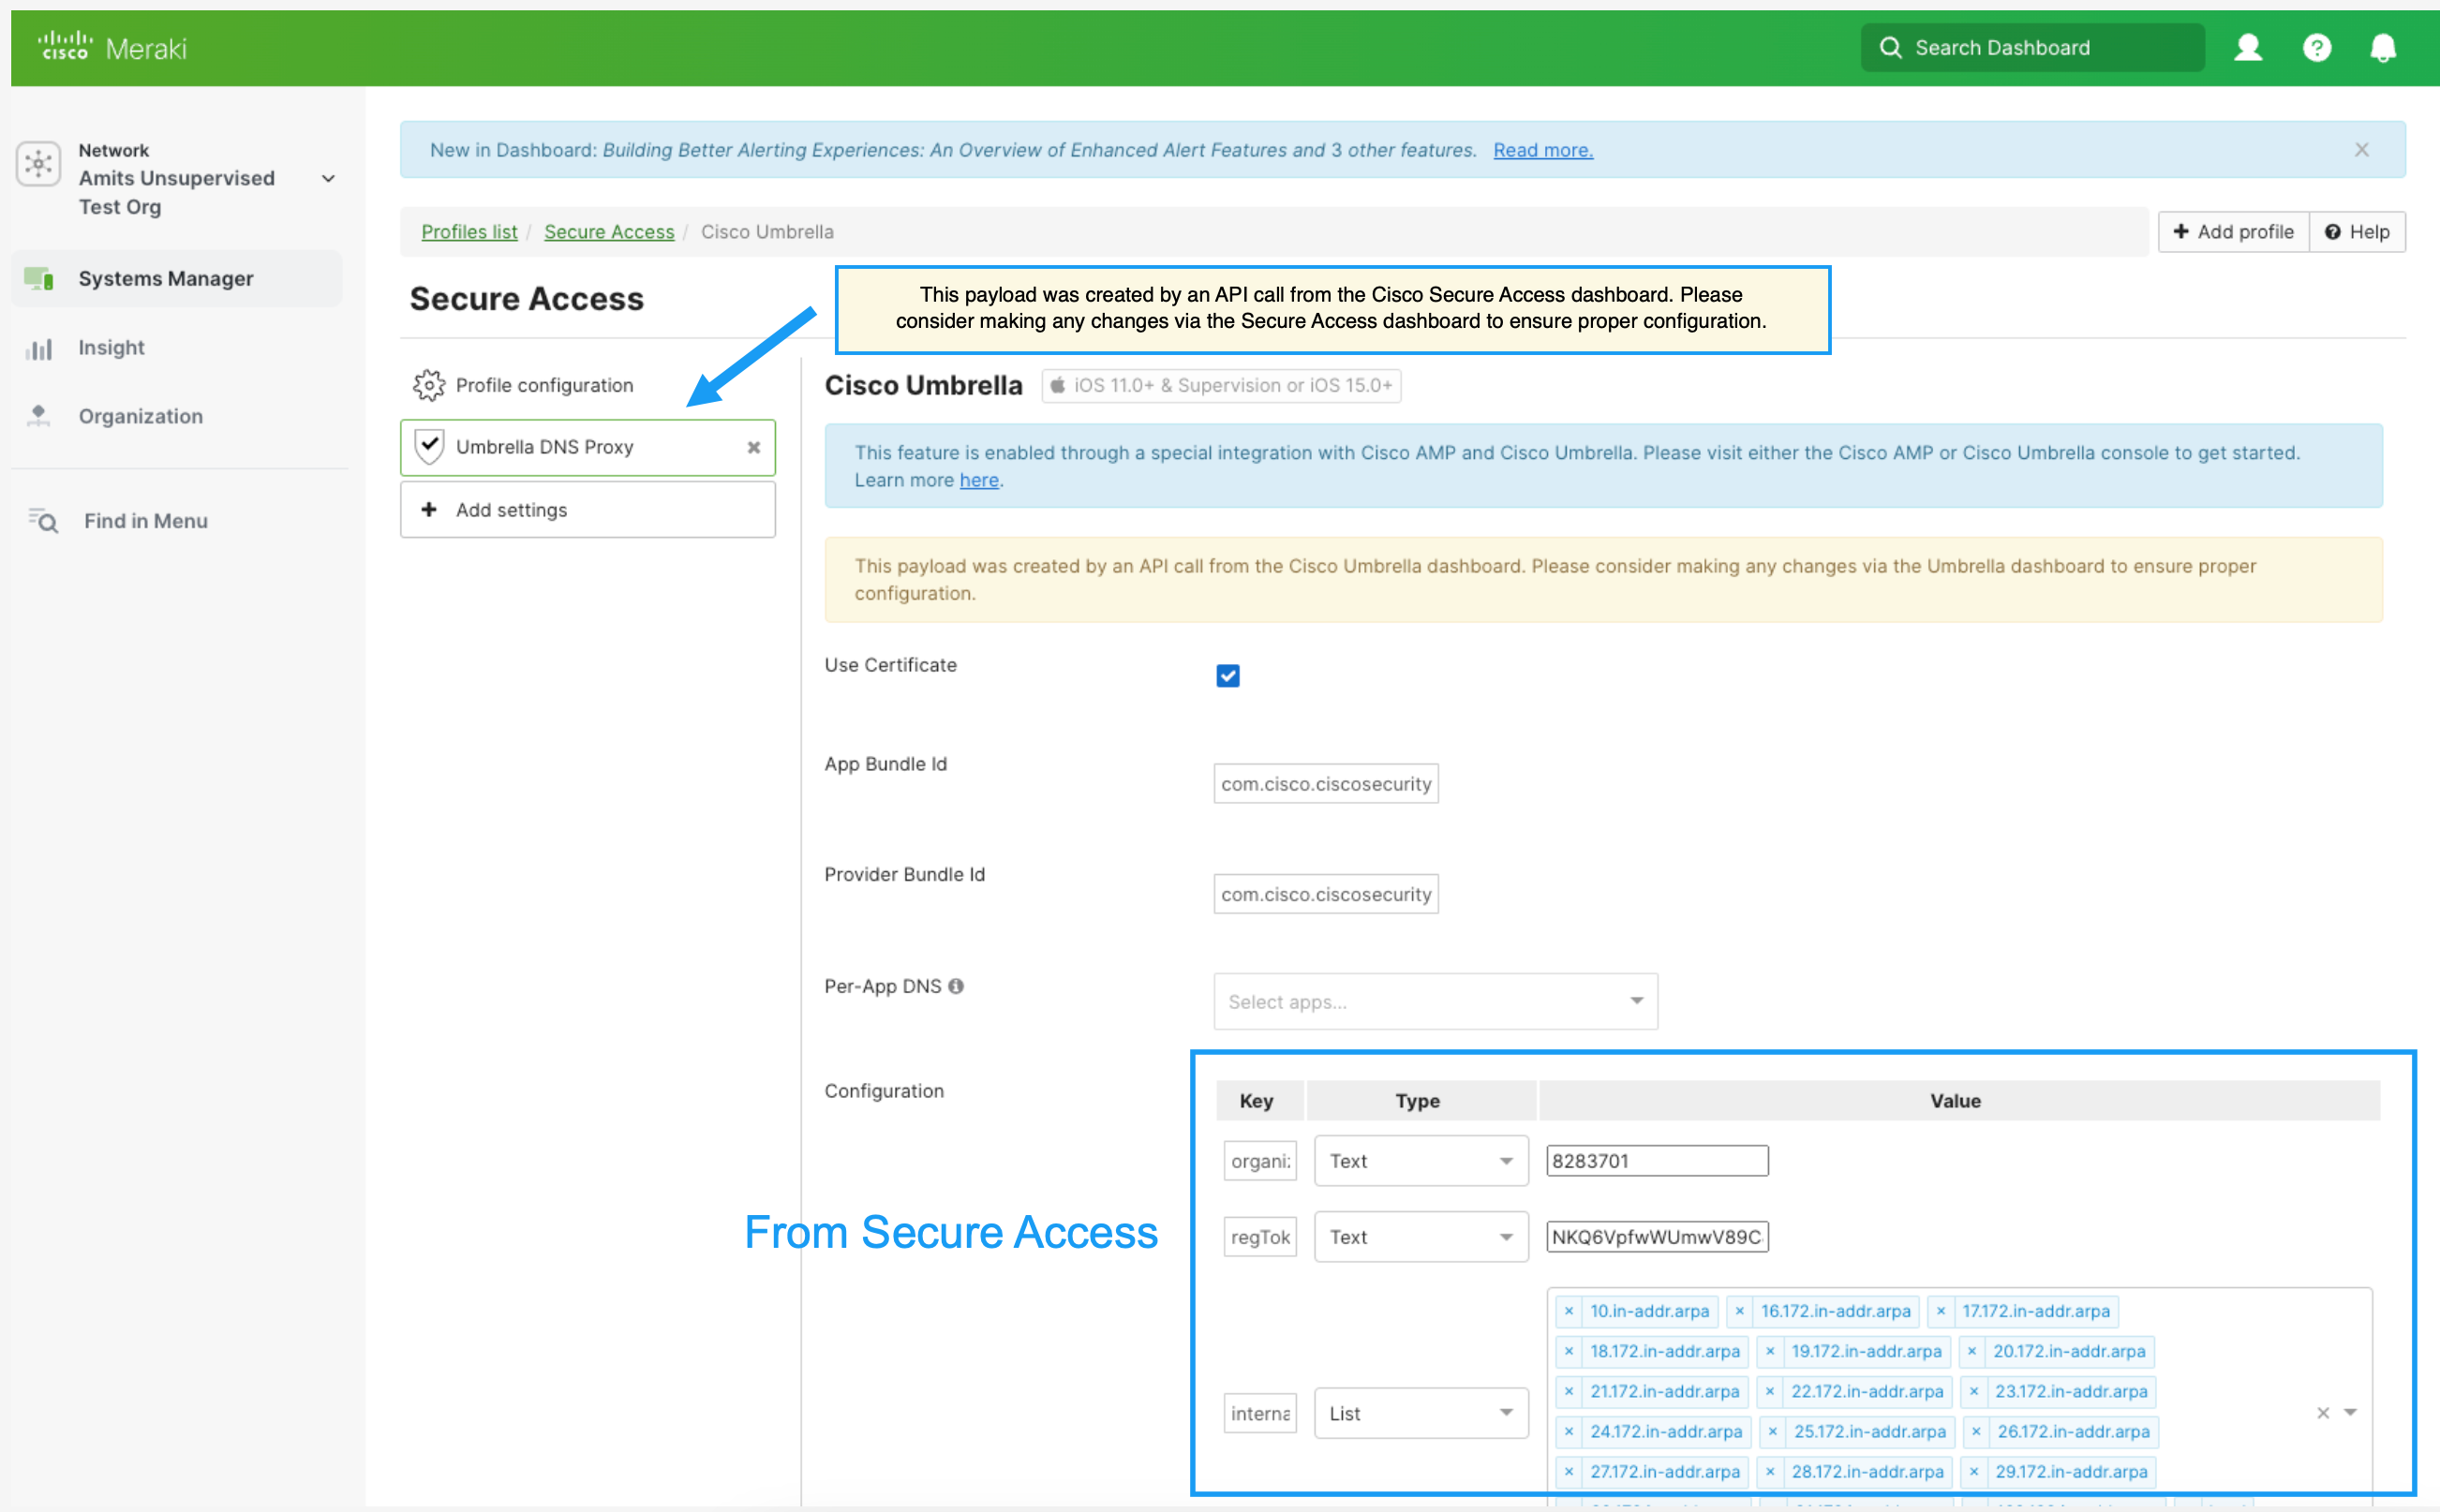
Task: Click the plus icon beside Add settings
Action: [429, 509]
